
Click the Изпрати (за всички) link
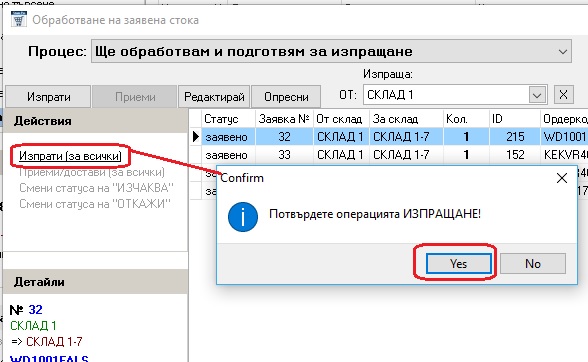[x=70, y=156]
